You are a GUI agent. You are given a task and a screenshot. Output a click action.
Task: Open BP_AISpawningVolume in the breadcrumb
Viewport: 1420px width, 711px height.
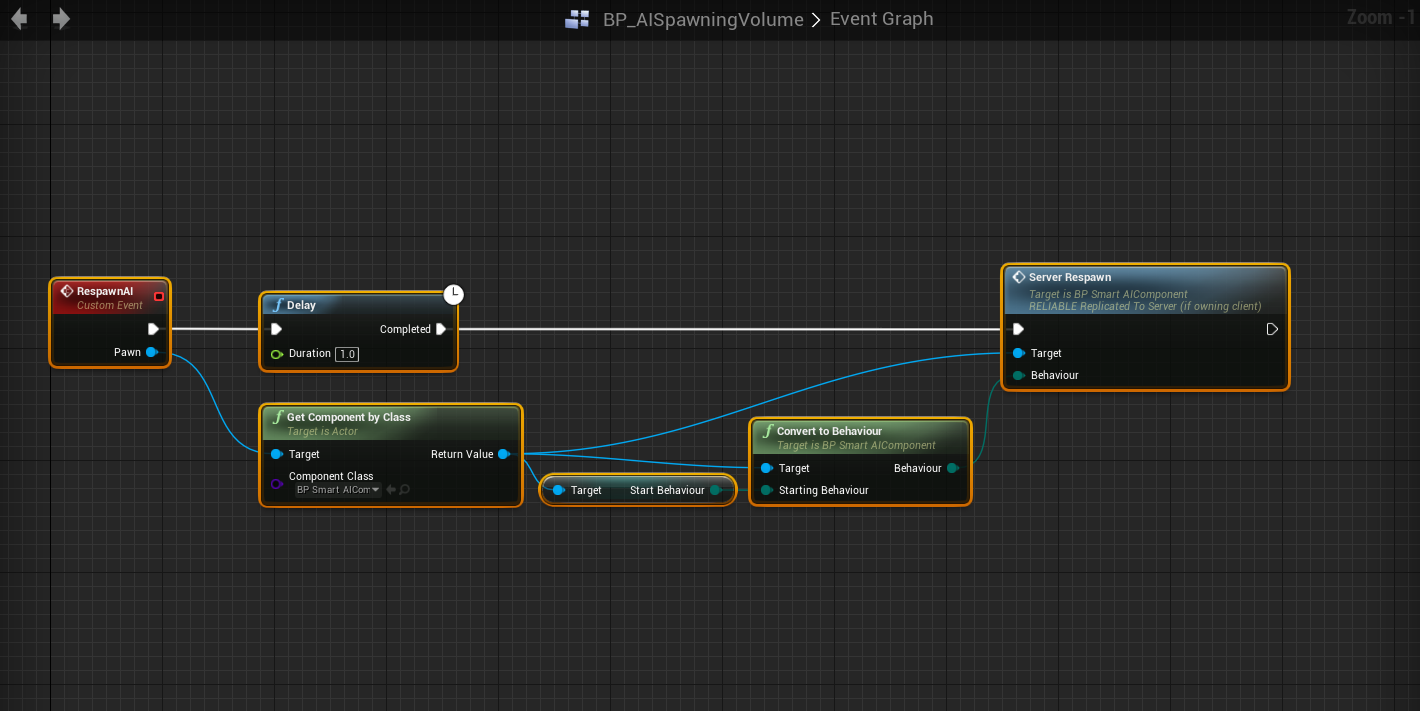click(x=702, y=19)
